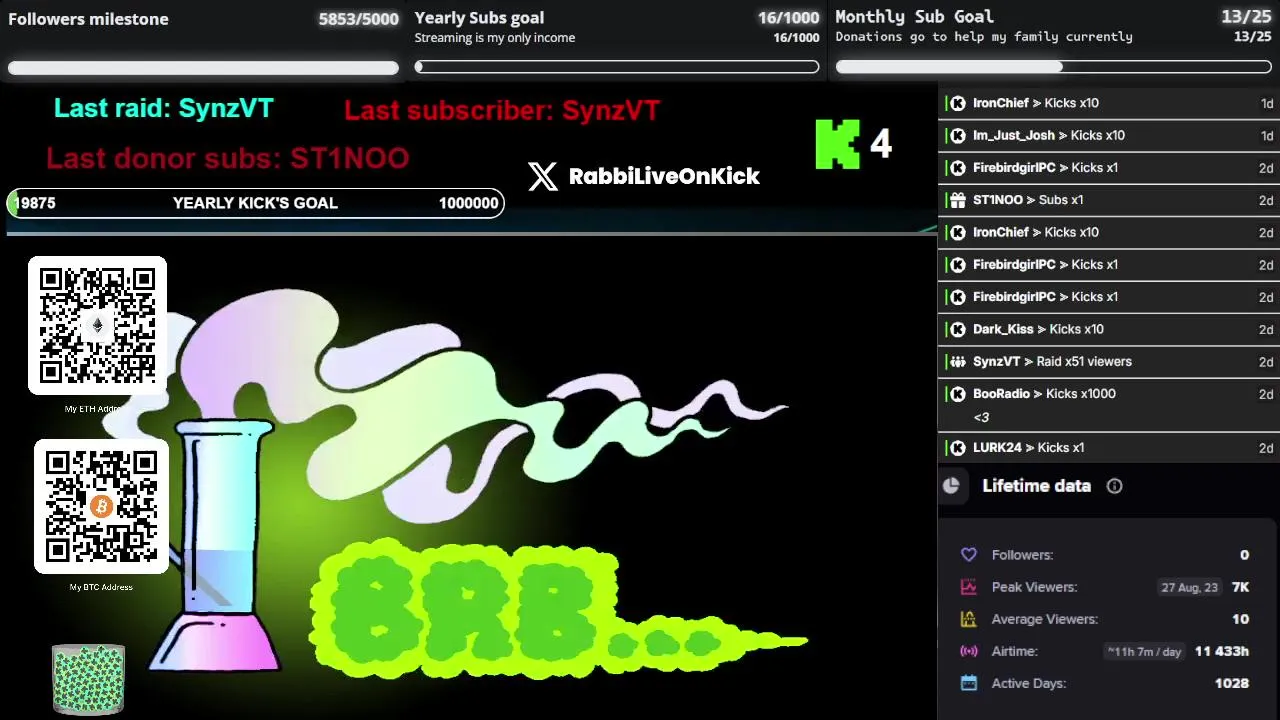Select the LURK24 Kicks x1 event

point(1109,448)
